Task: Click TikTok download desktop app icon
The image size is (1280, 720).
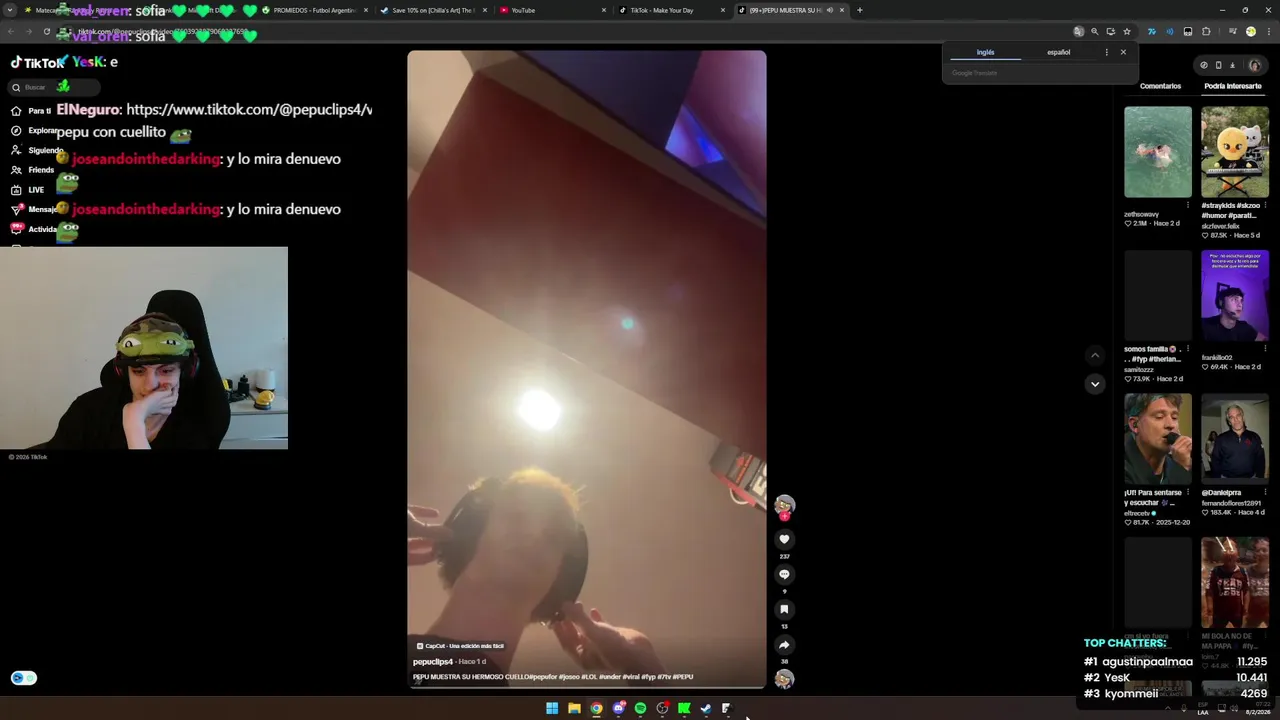Action: coord(1232,65)
